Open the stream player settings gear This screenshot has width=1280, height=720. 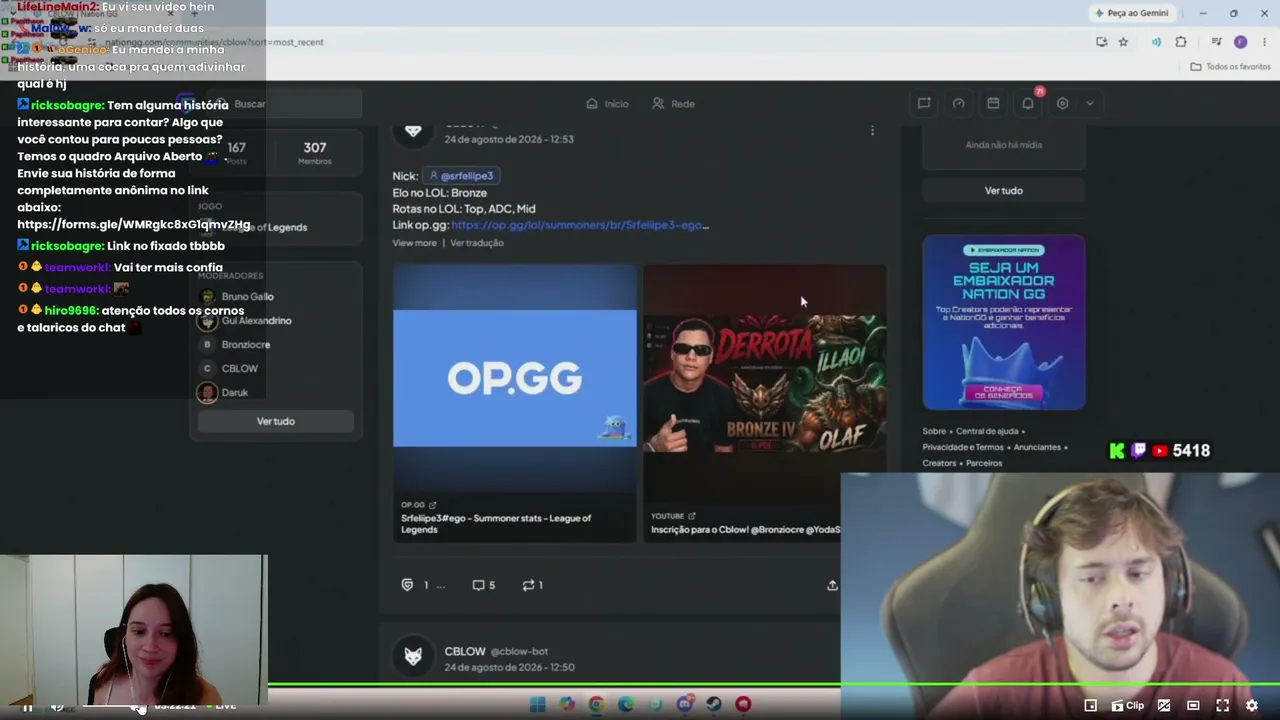[1252, 706]
